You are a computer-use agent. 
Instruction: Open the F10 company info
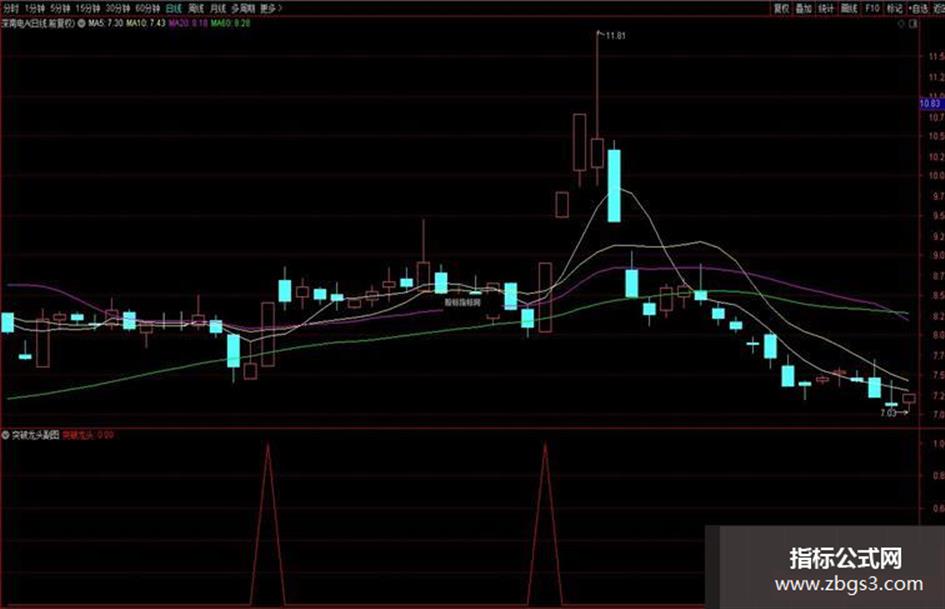coord(872,8)
